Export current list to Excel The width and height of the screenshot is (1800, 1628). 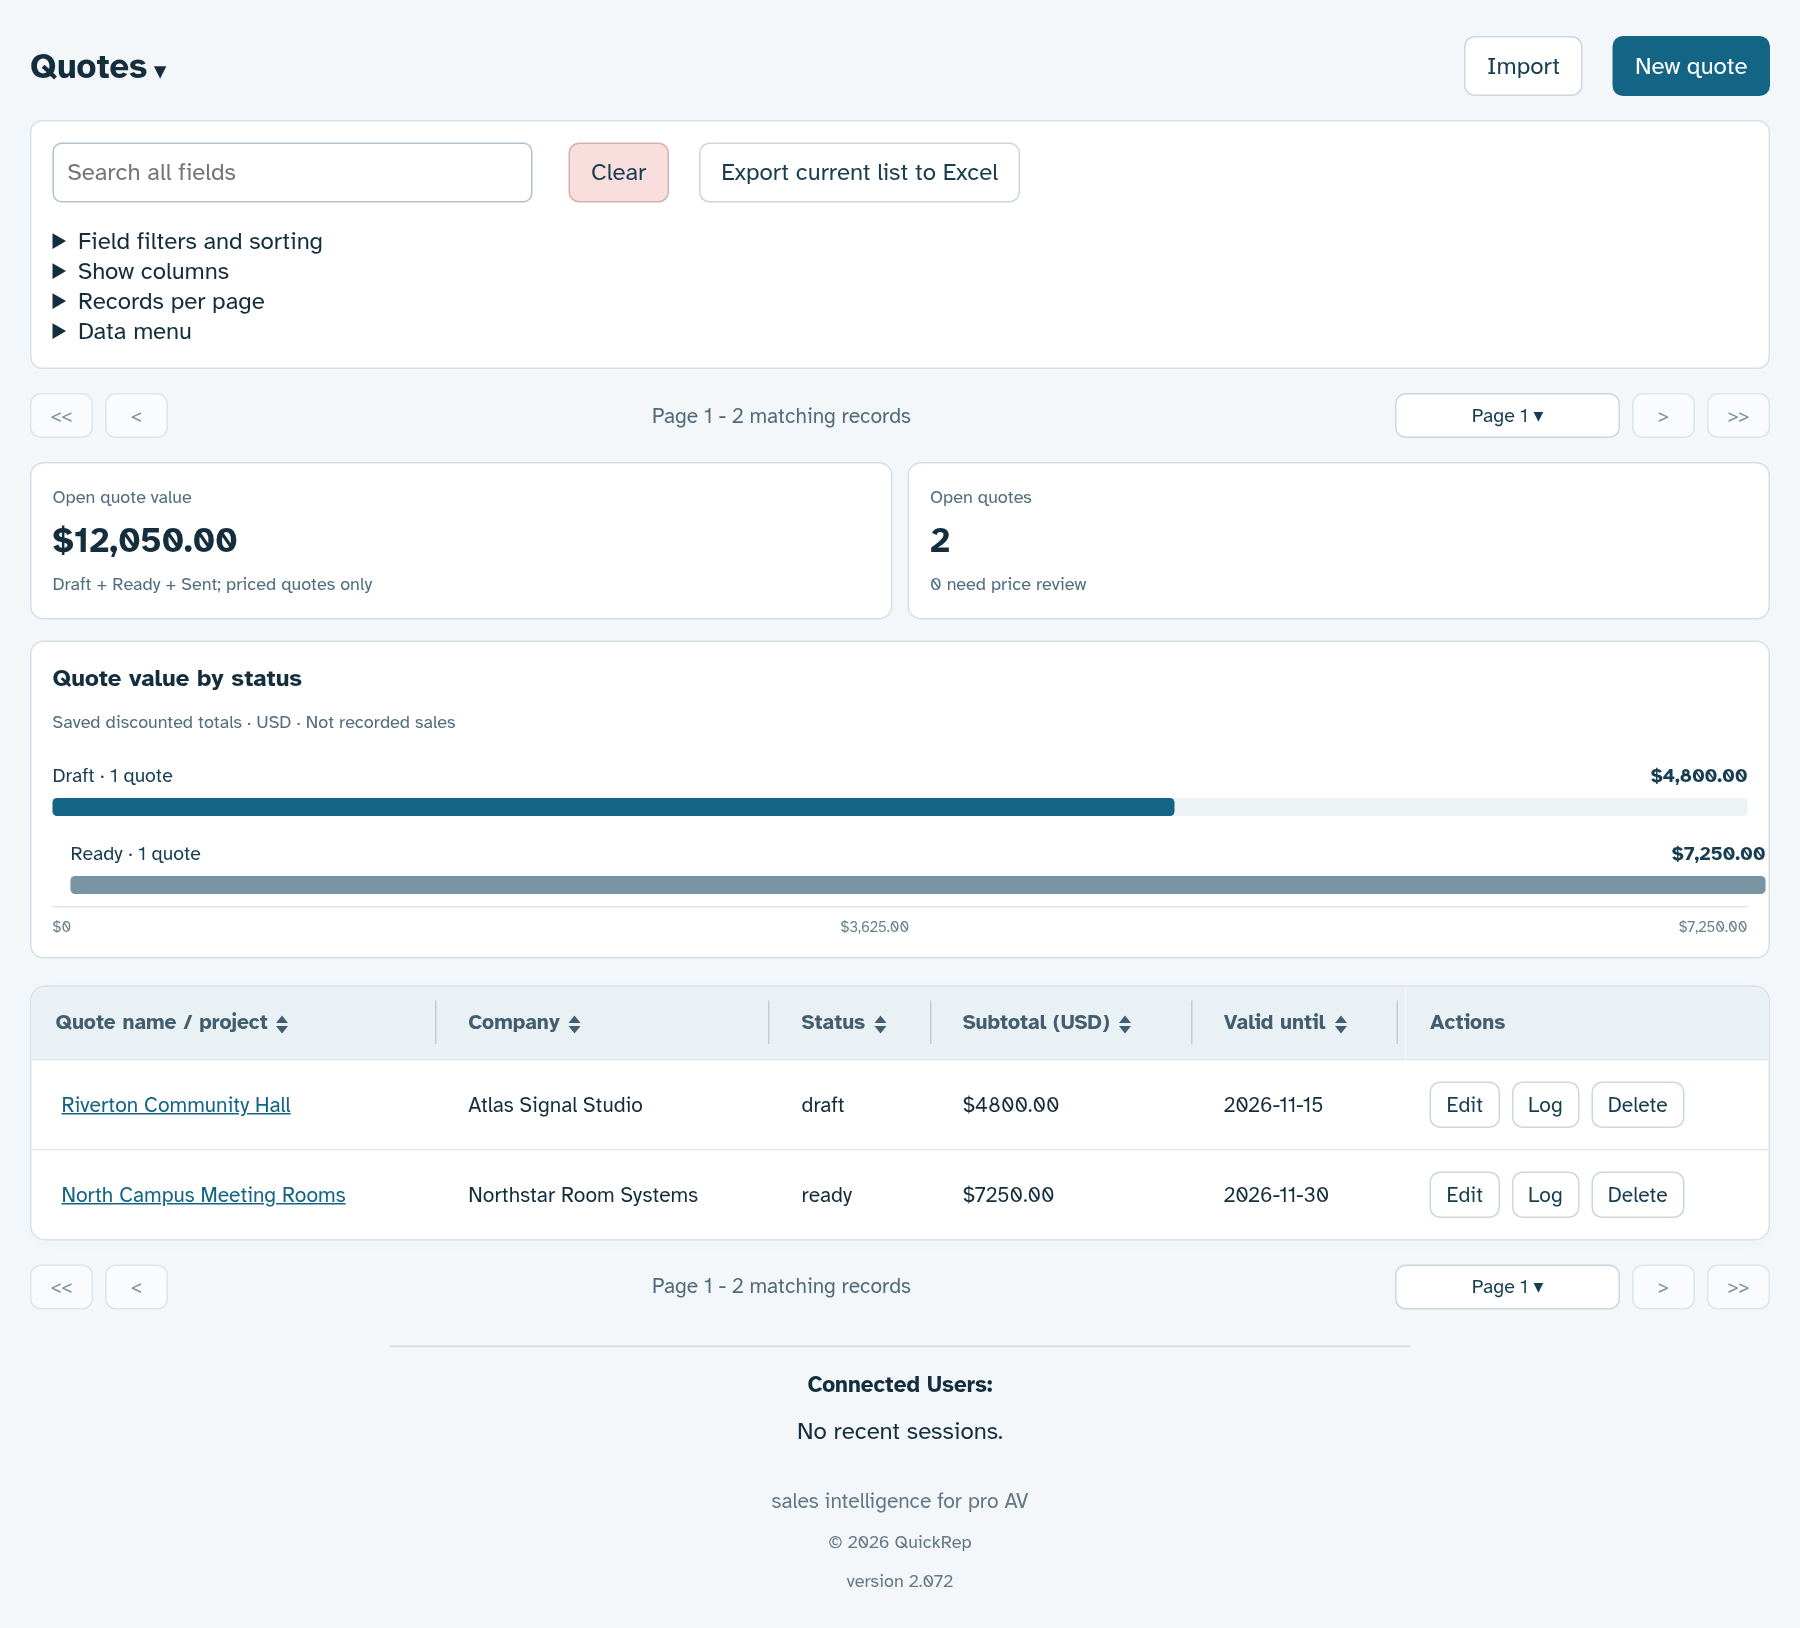tap(859, 172)
